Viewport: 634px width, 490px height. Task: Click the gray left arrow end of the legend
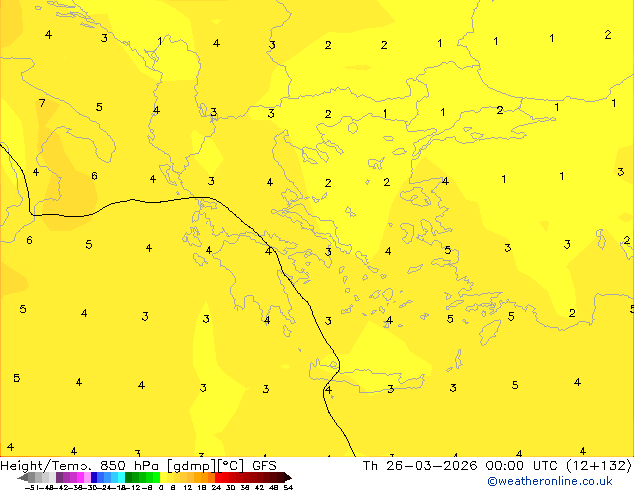[x=23, y=477]
